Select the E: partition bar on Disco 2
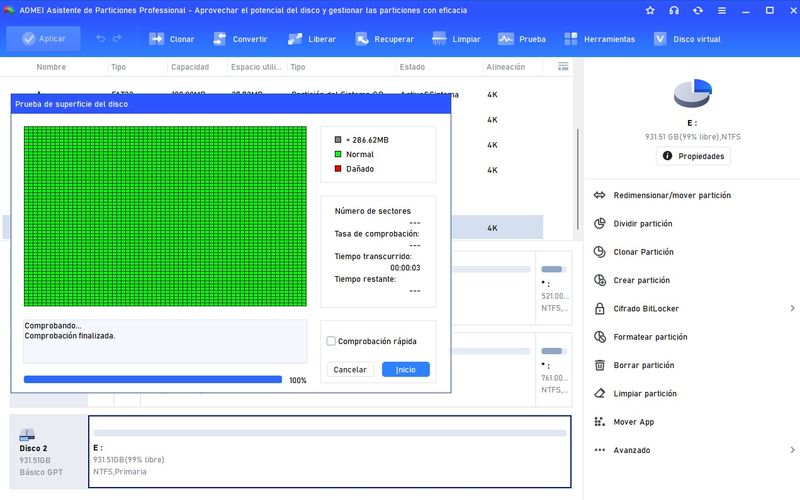The image size is (800, 500). 330,452
